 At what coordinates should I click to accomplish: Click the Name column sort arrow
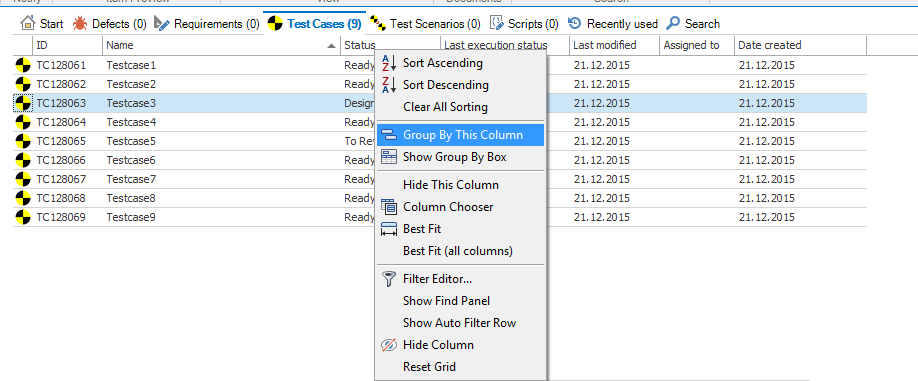click(x=332, y=46)
